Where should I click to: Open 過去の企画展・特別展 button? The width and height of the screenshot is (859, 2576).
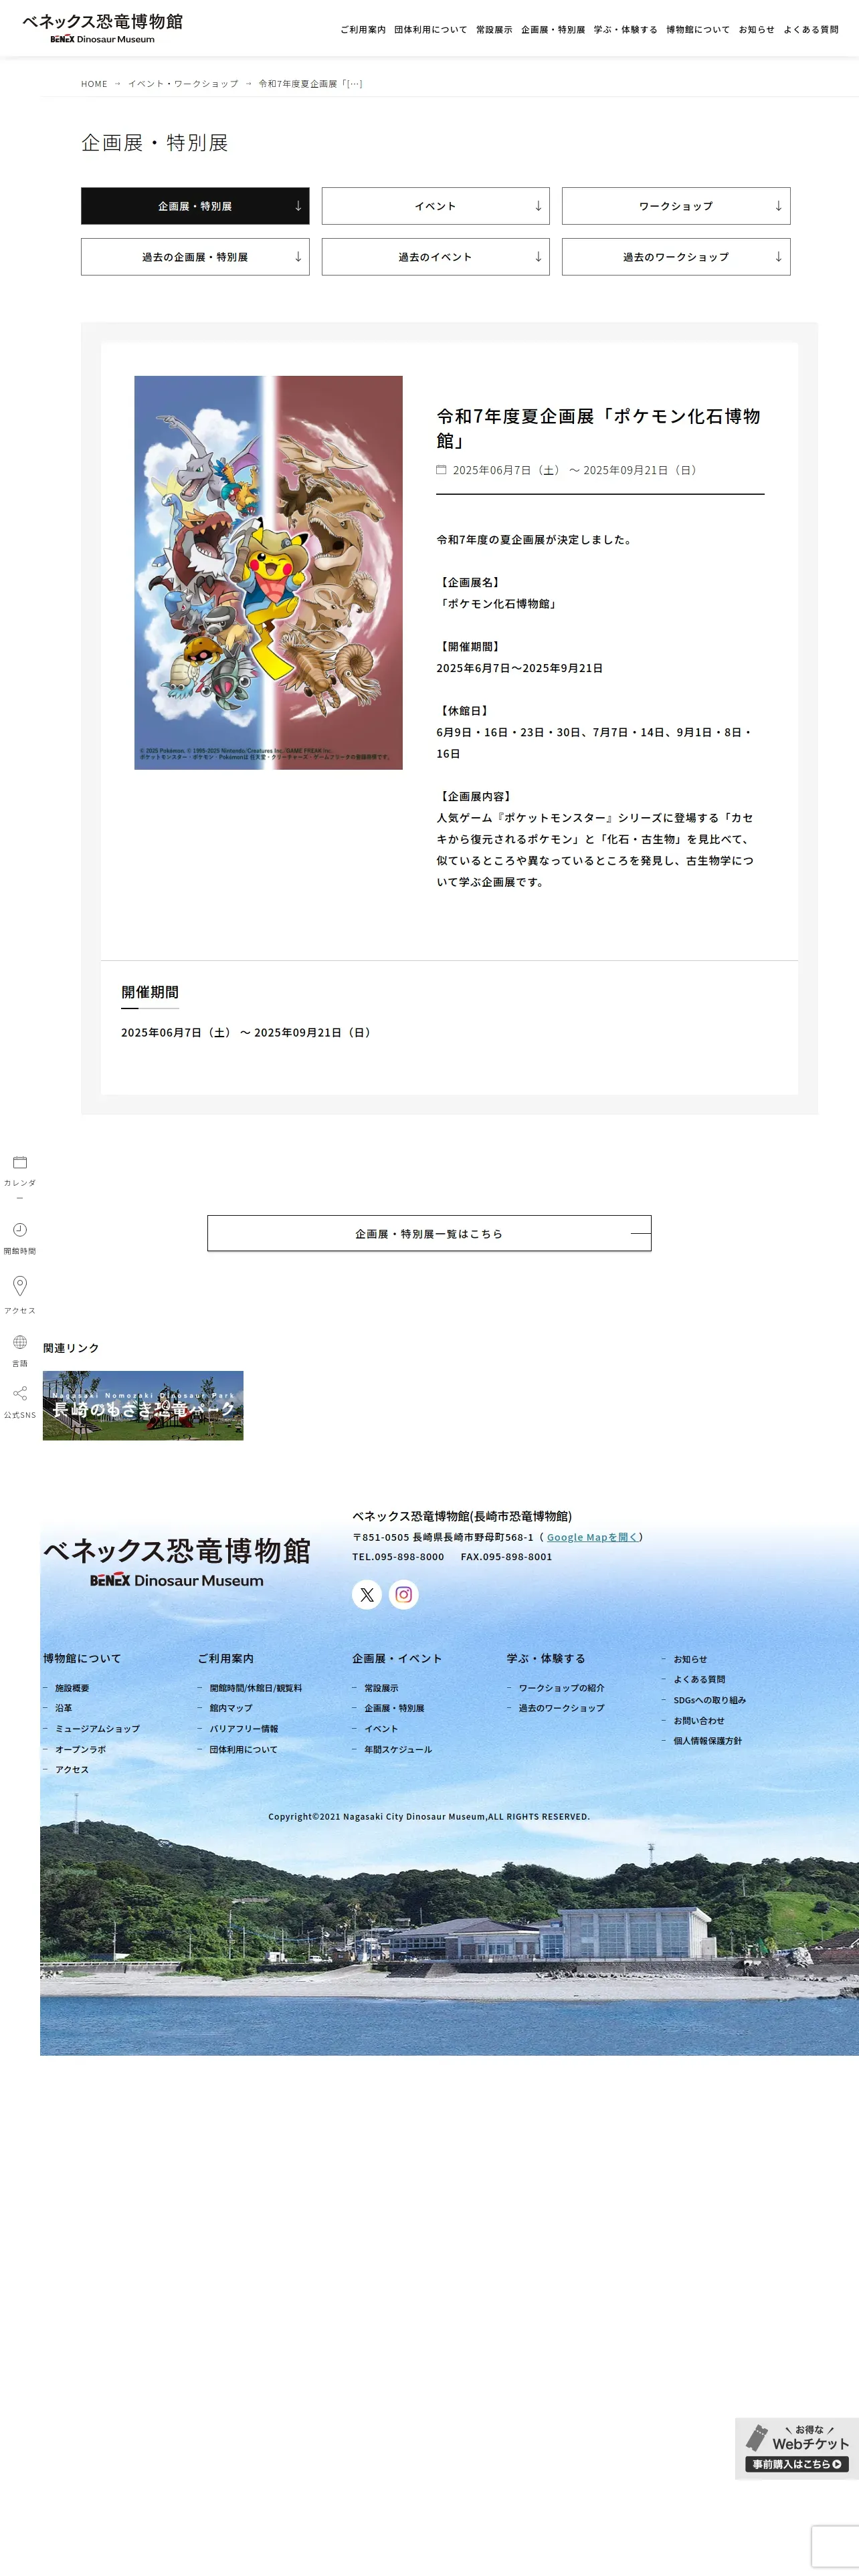(195, 257)
